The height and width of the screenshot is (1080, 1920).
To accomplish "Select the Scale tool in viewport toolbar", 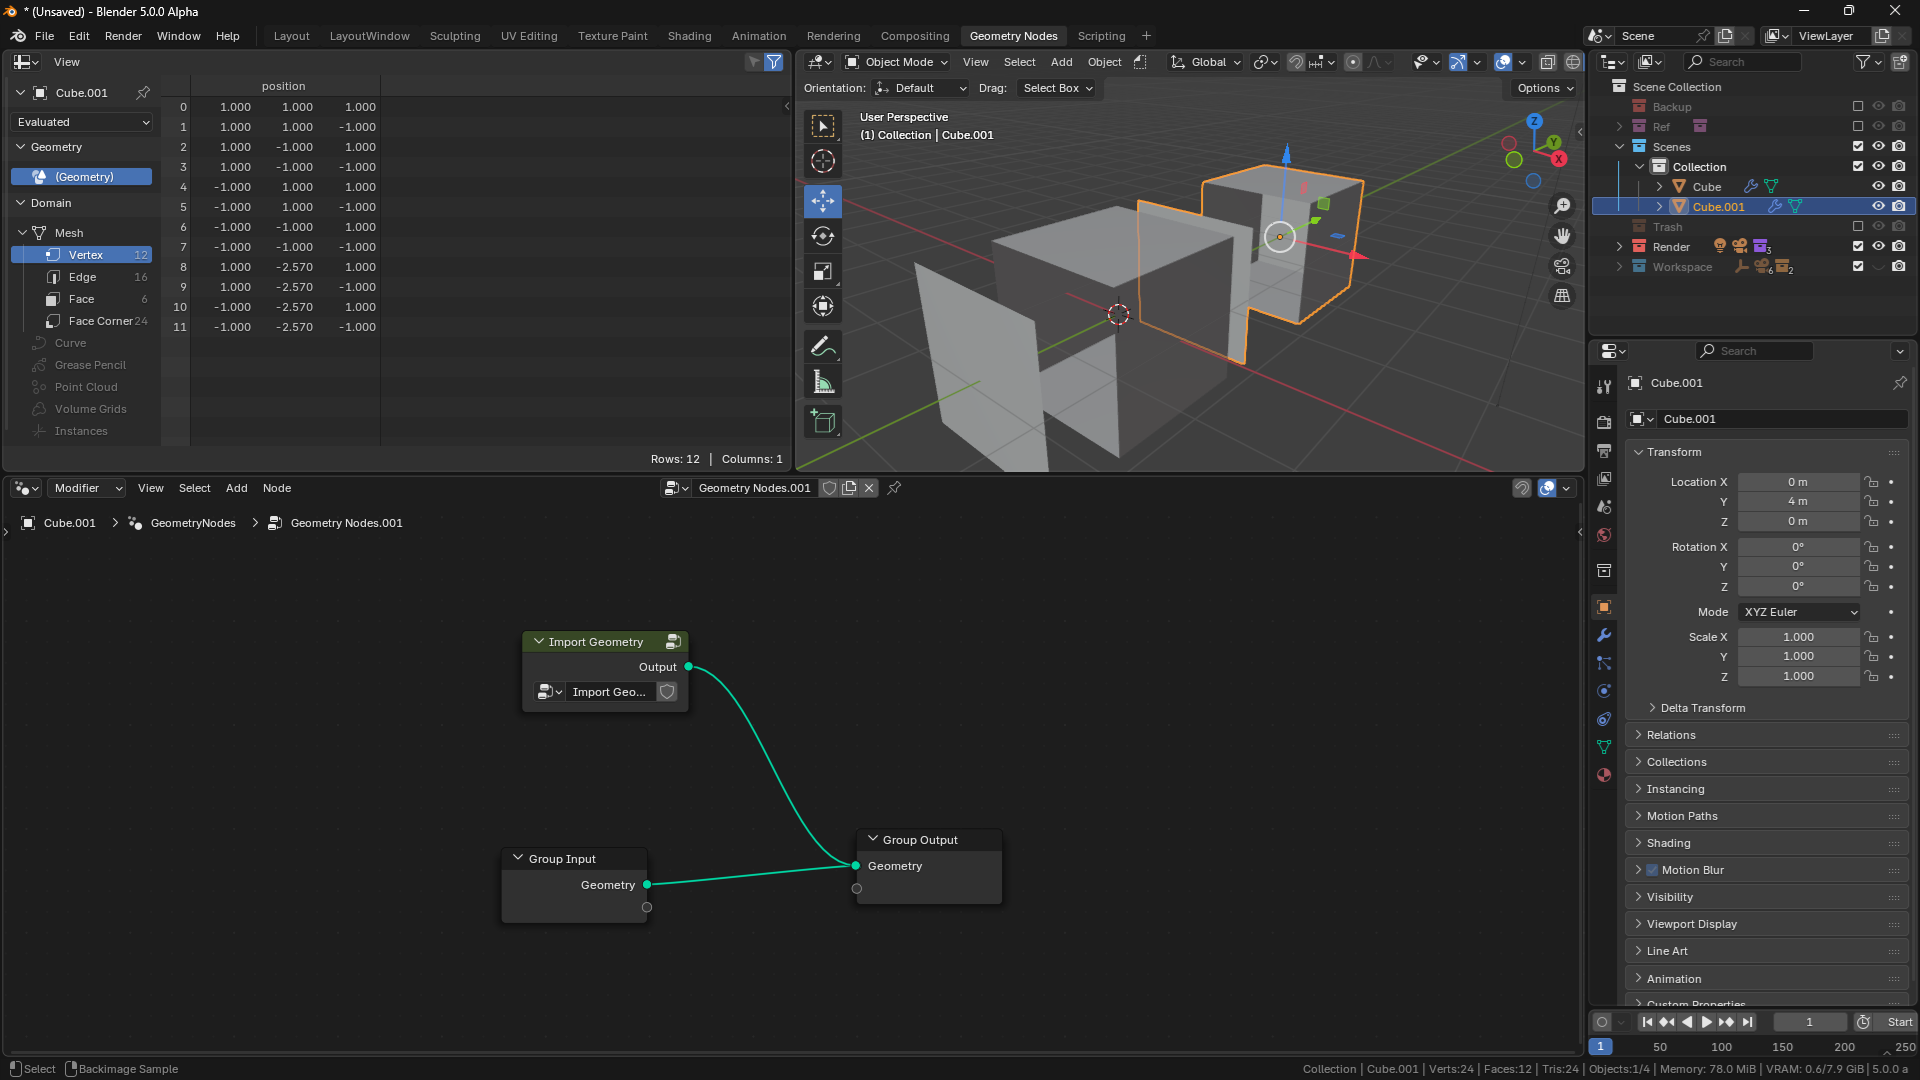I will (823, 271).
